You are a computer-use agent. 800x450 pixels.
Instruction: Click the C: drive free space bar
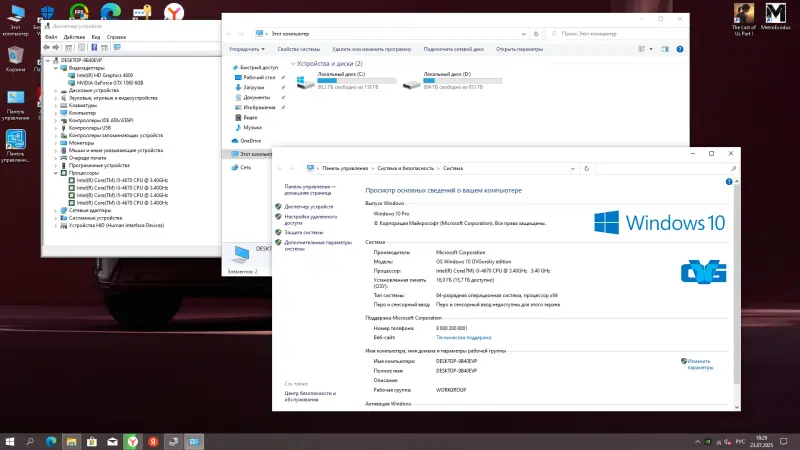click(x=357, y=81)
